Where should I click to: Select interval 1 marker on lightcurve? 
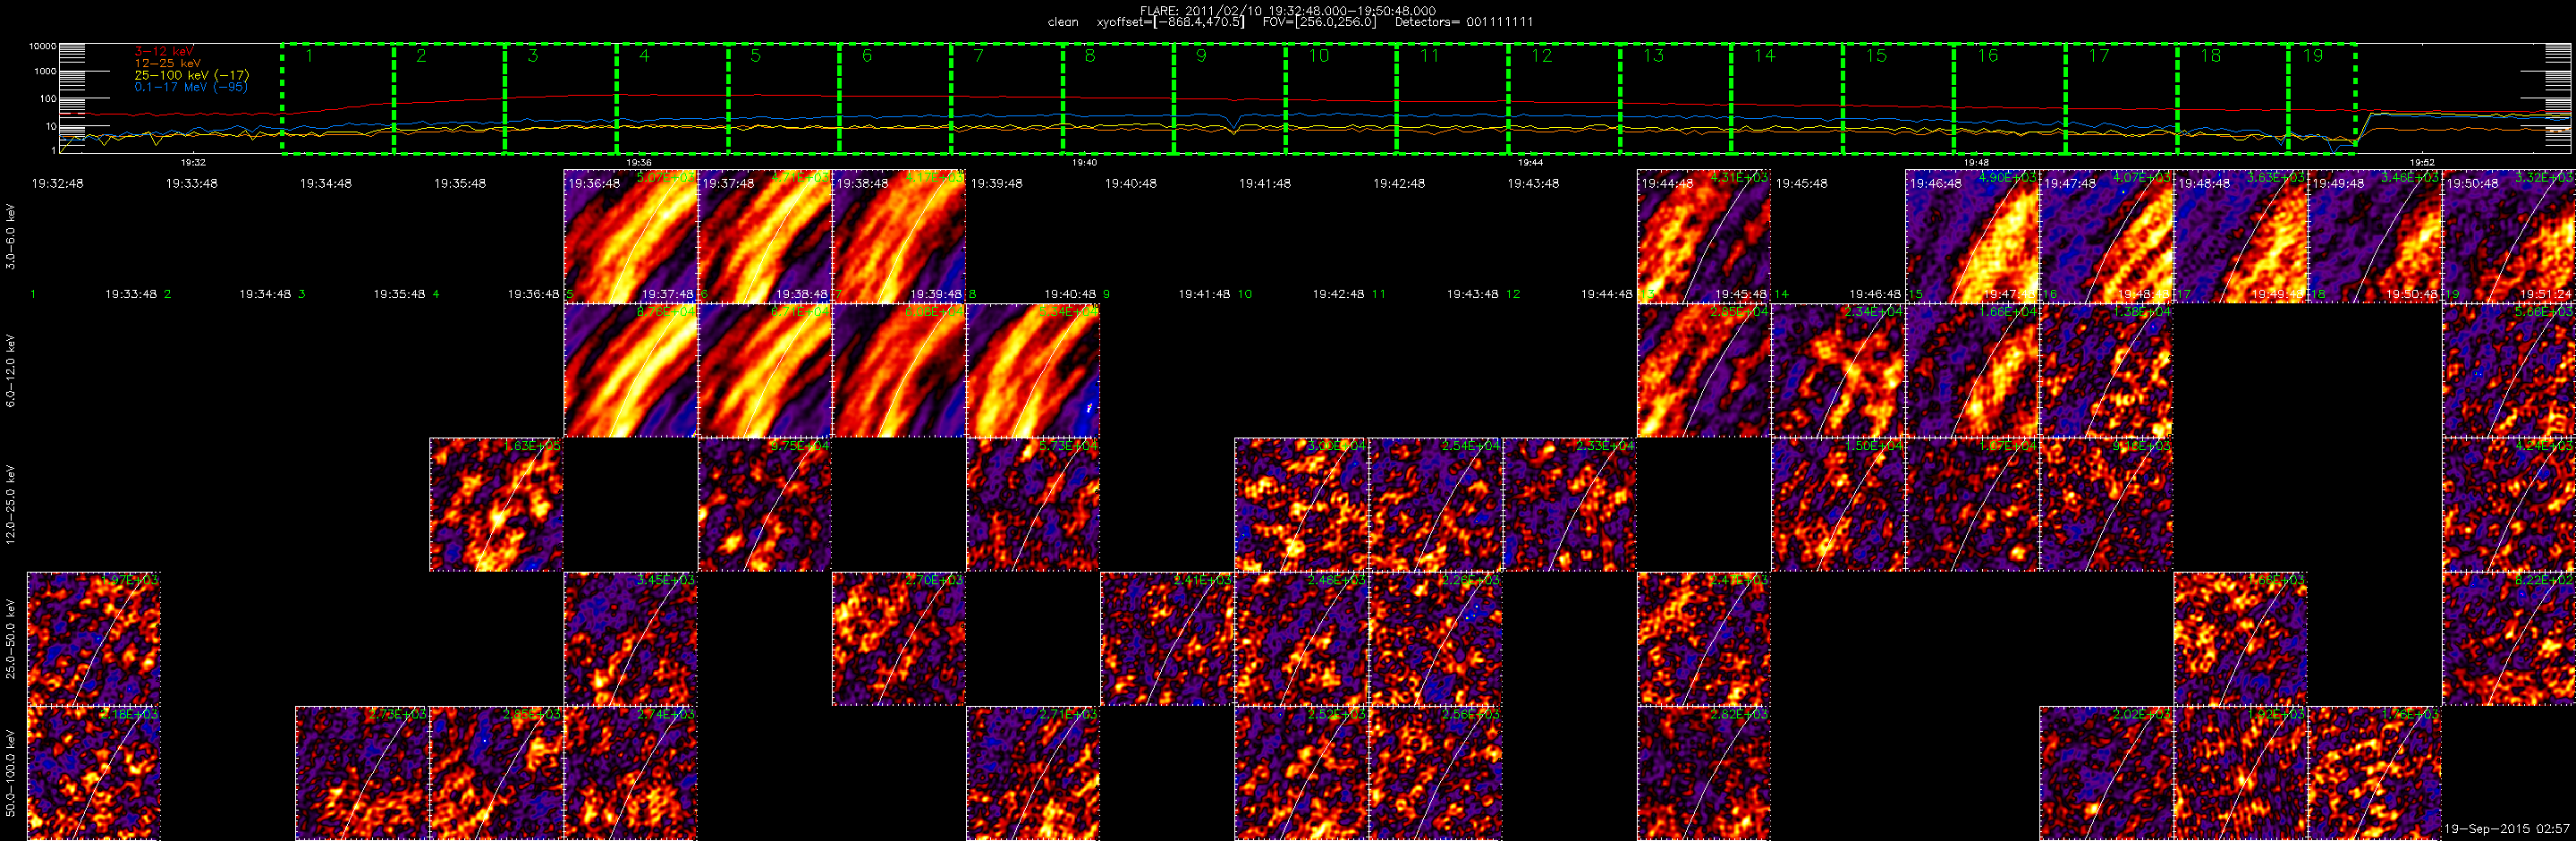309,56
